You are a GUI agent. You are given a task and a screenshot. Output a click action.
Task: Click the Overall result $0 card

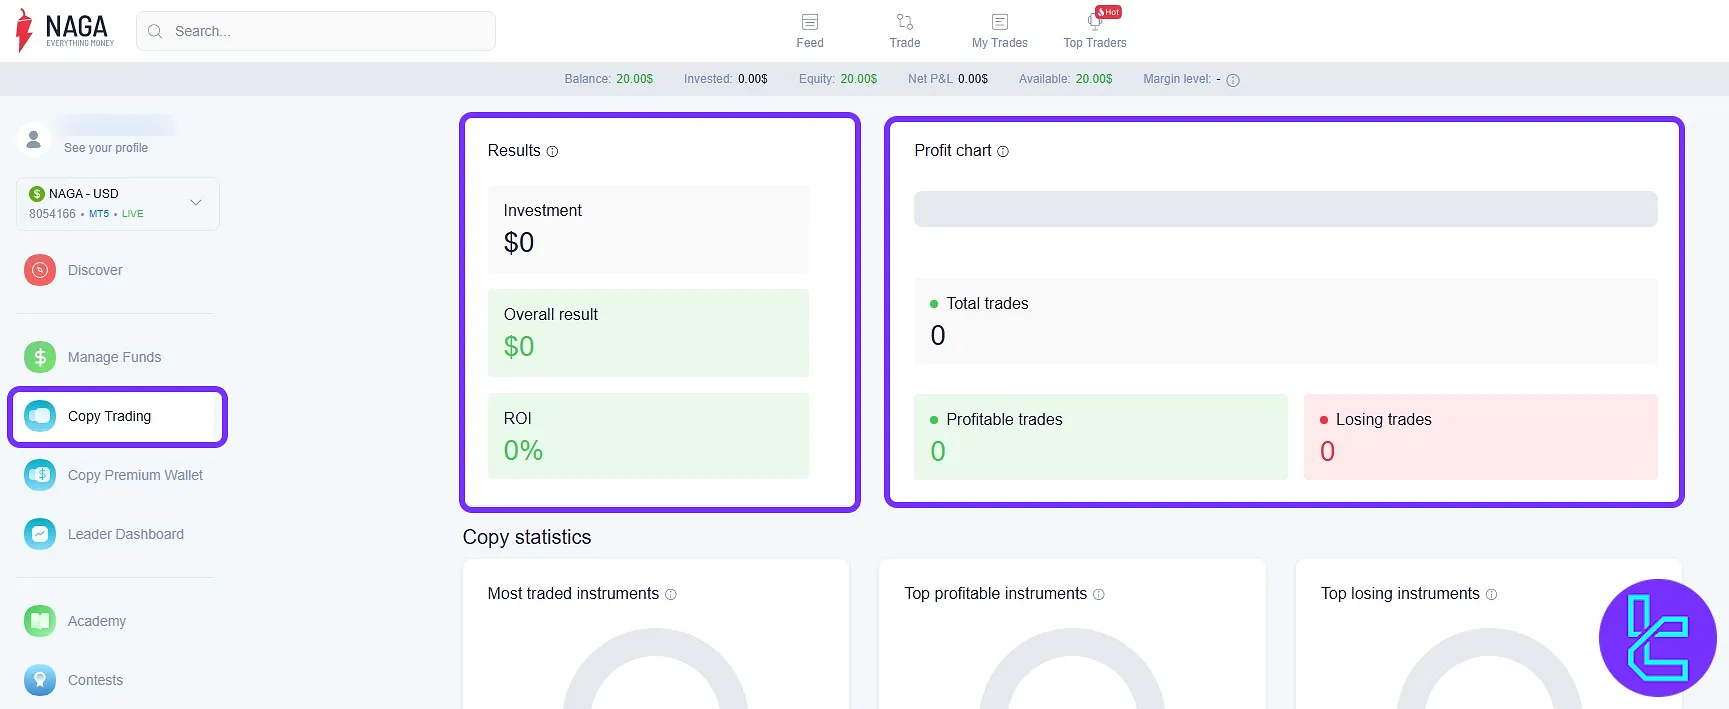point(648,333)
